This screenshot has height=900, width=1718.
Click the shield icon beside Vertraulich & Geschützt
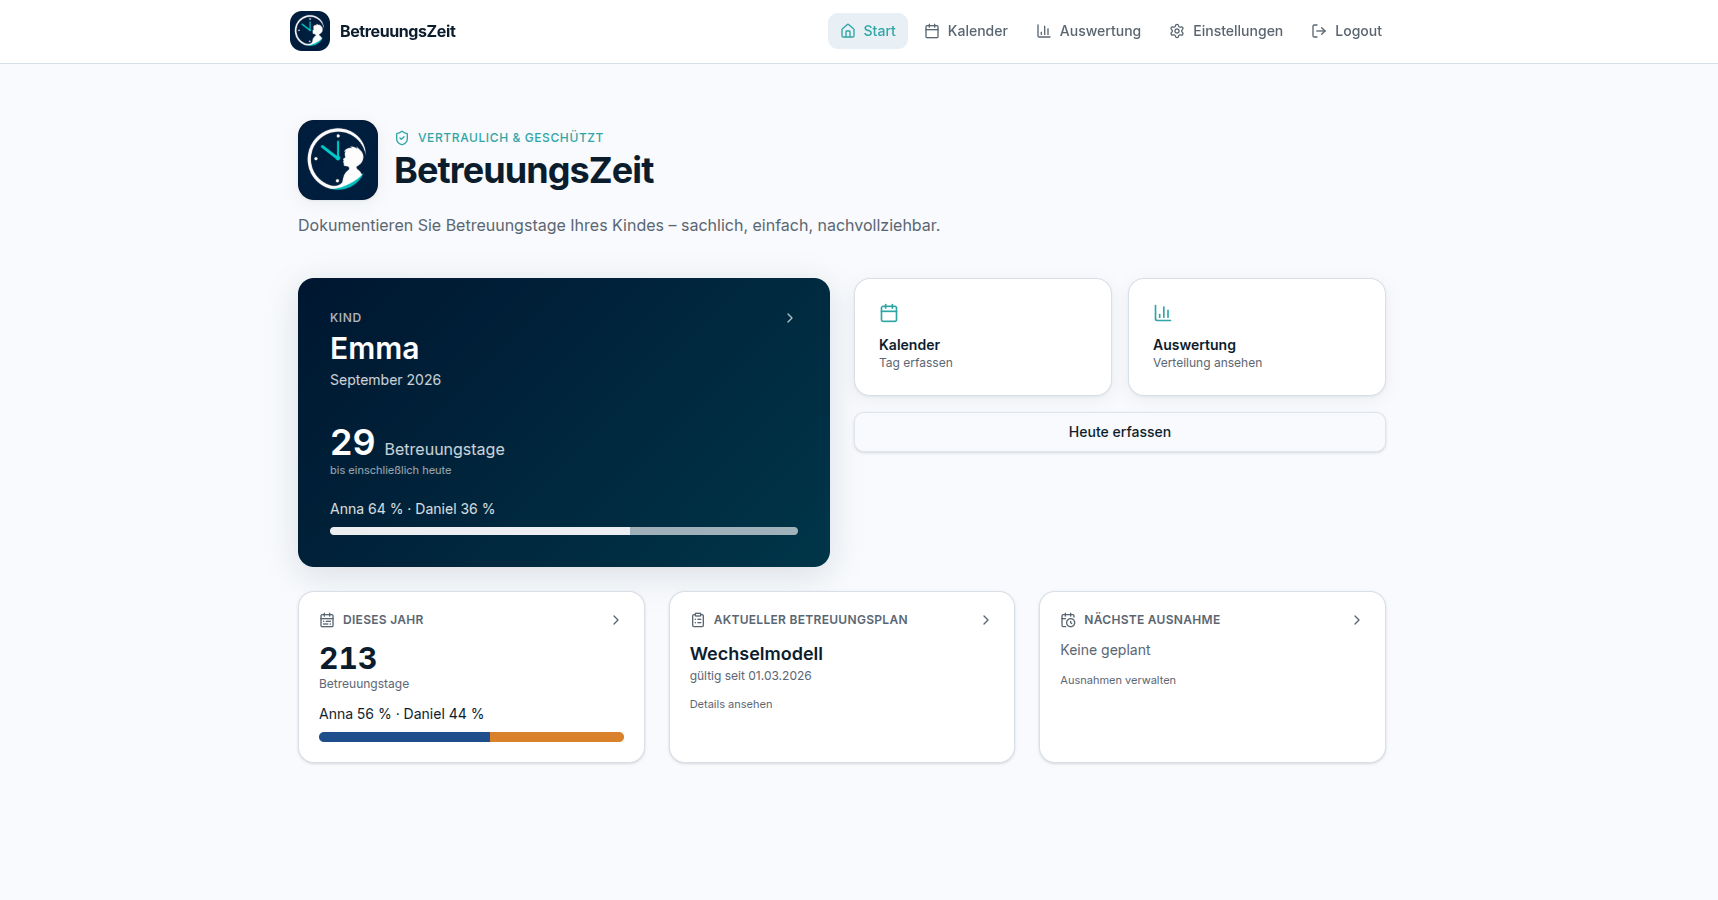pos(402,138)
